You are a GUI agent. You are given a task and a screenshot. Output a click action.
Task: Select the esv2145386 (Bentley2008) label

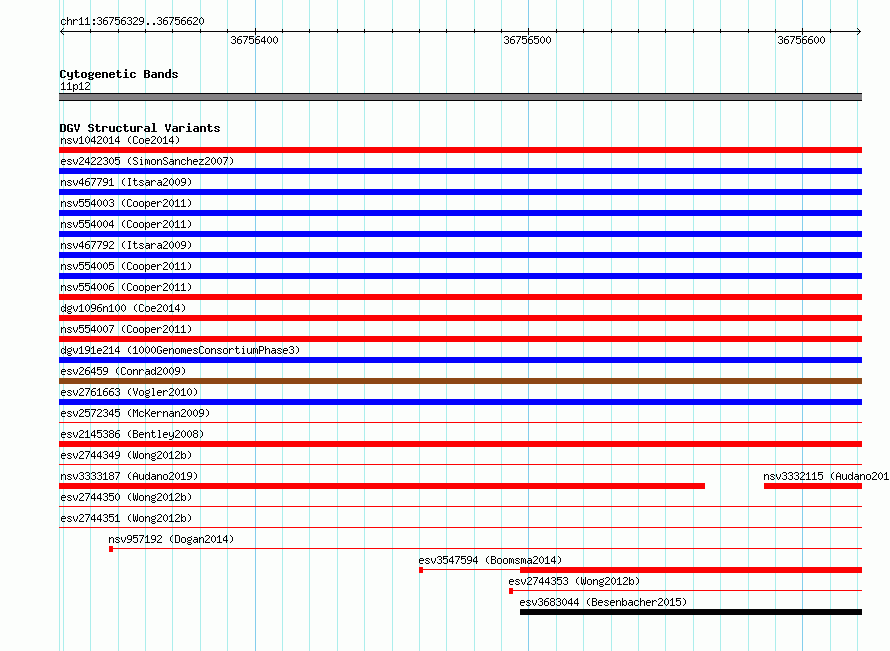coord(132,434)
